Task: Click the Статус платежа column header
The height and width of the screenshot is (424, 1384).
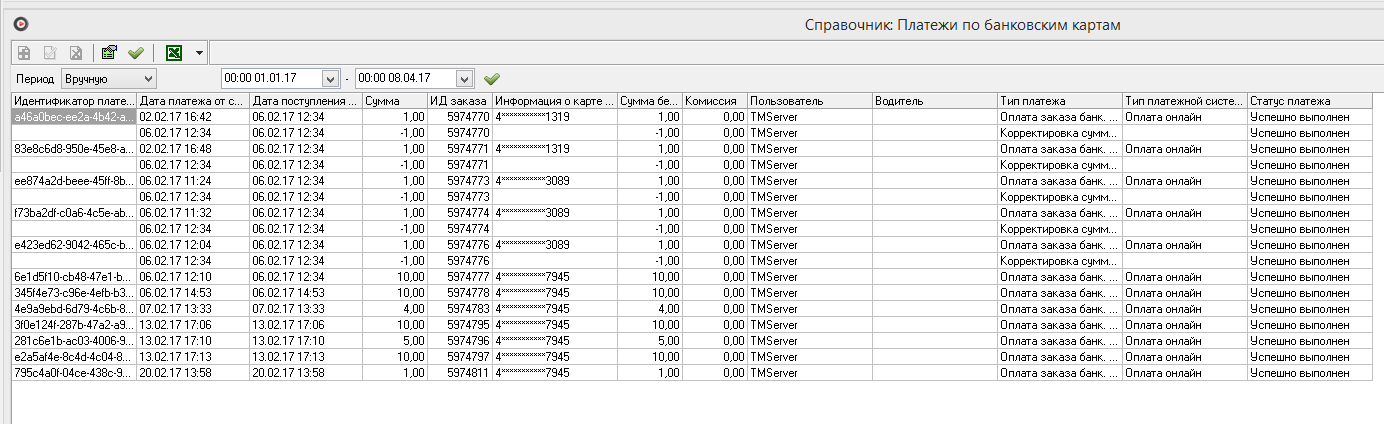Action: [1310, 101]
